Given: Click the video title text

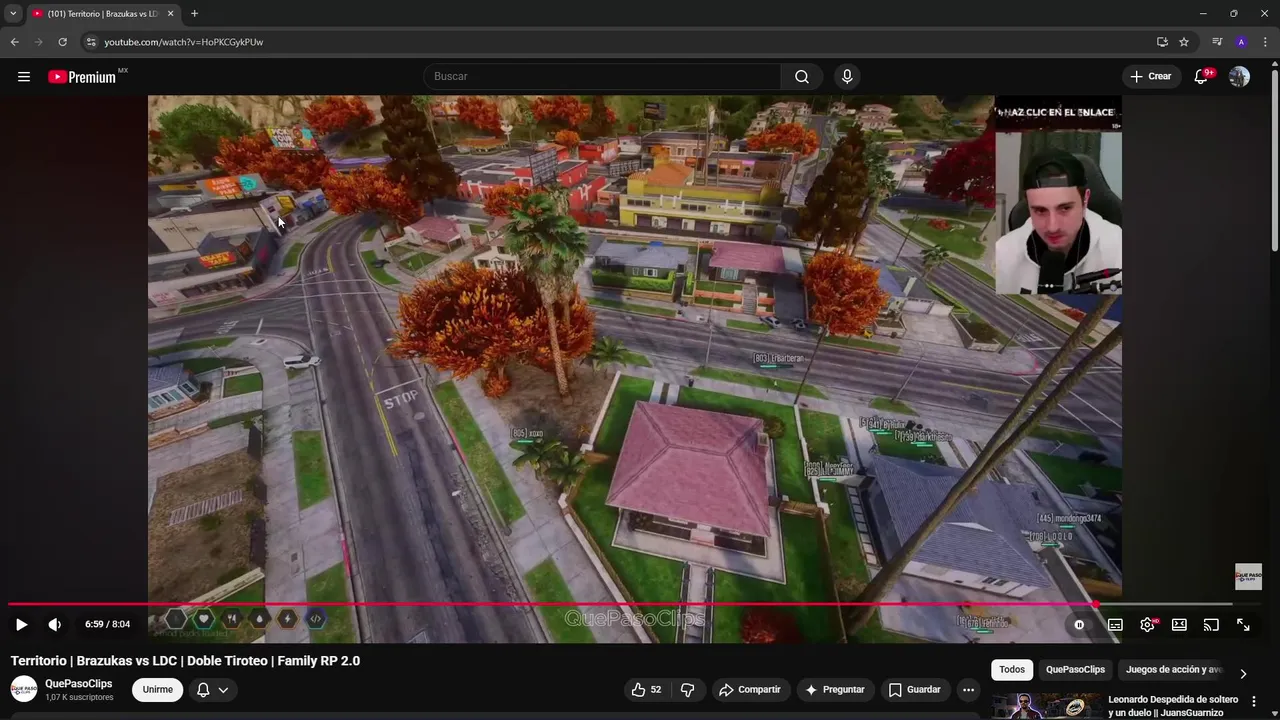Looking at the screenshot, I should (x=185, y=661).
